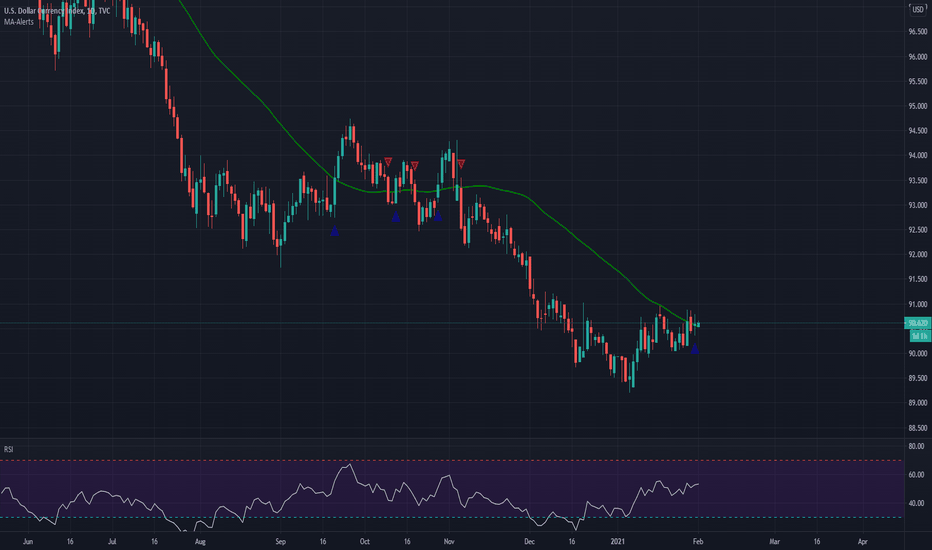Click the U.S. Dollar Currency Index title

(x=57, y=11)
